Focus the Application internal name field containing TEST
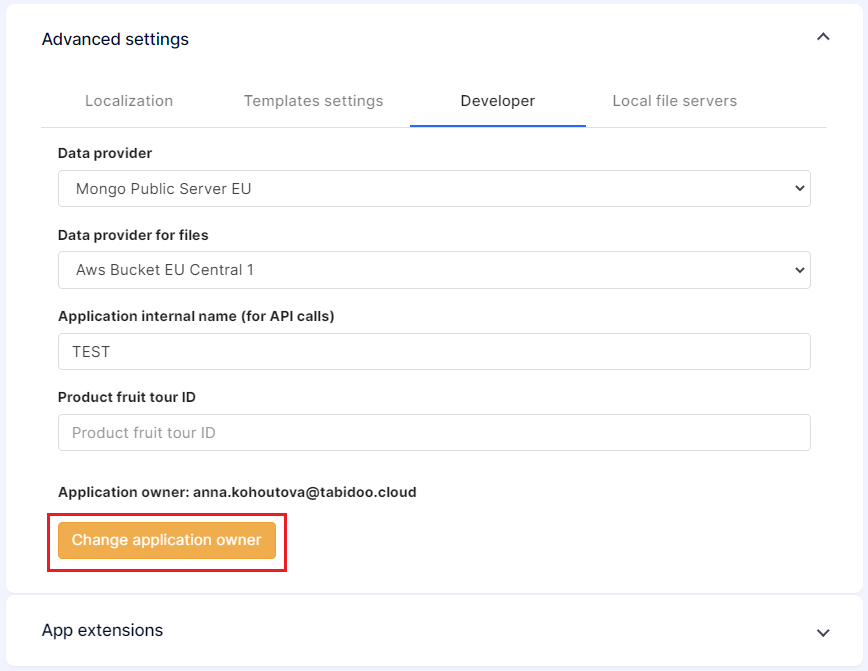The image size is (868, 671). coord(434,352)
